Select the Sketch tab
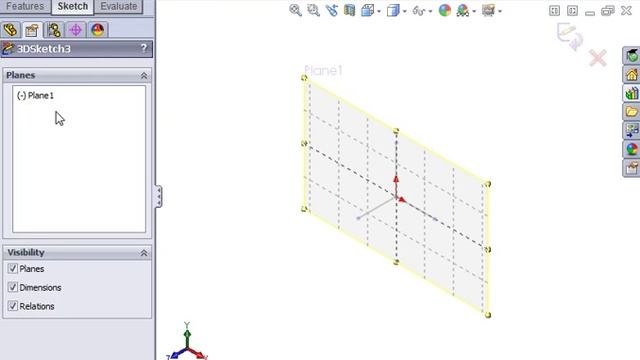 tap(73, 7)
